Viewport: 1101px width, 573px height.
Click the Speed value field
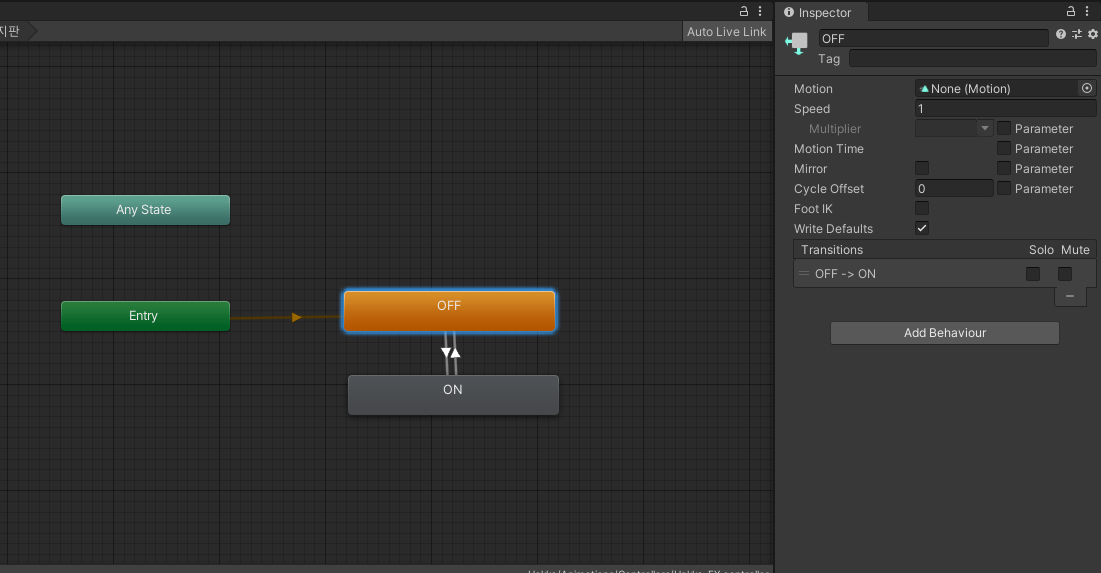(1006, 109)
